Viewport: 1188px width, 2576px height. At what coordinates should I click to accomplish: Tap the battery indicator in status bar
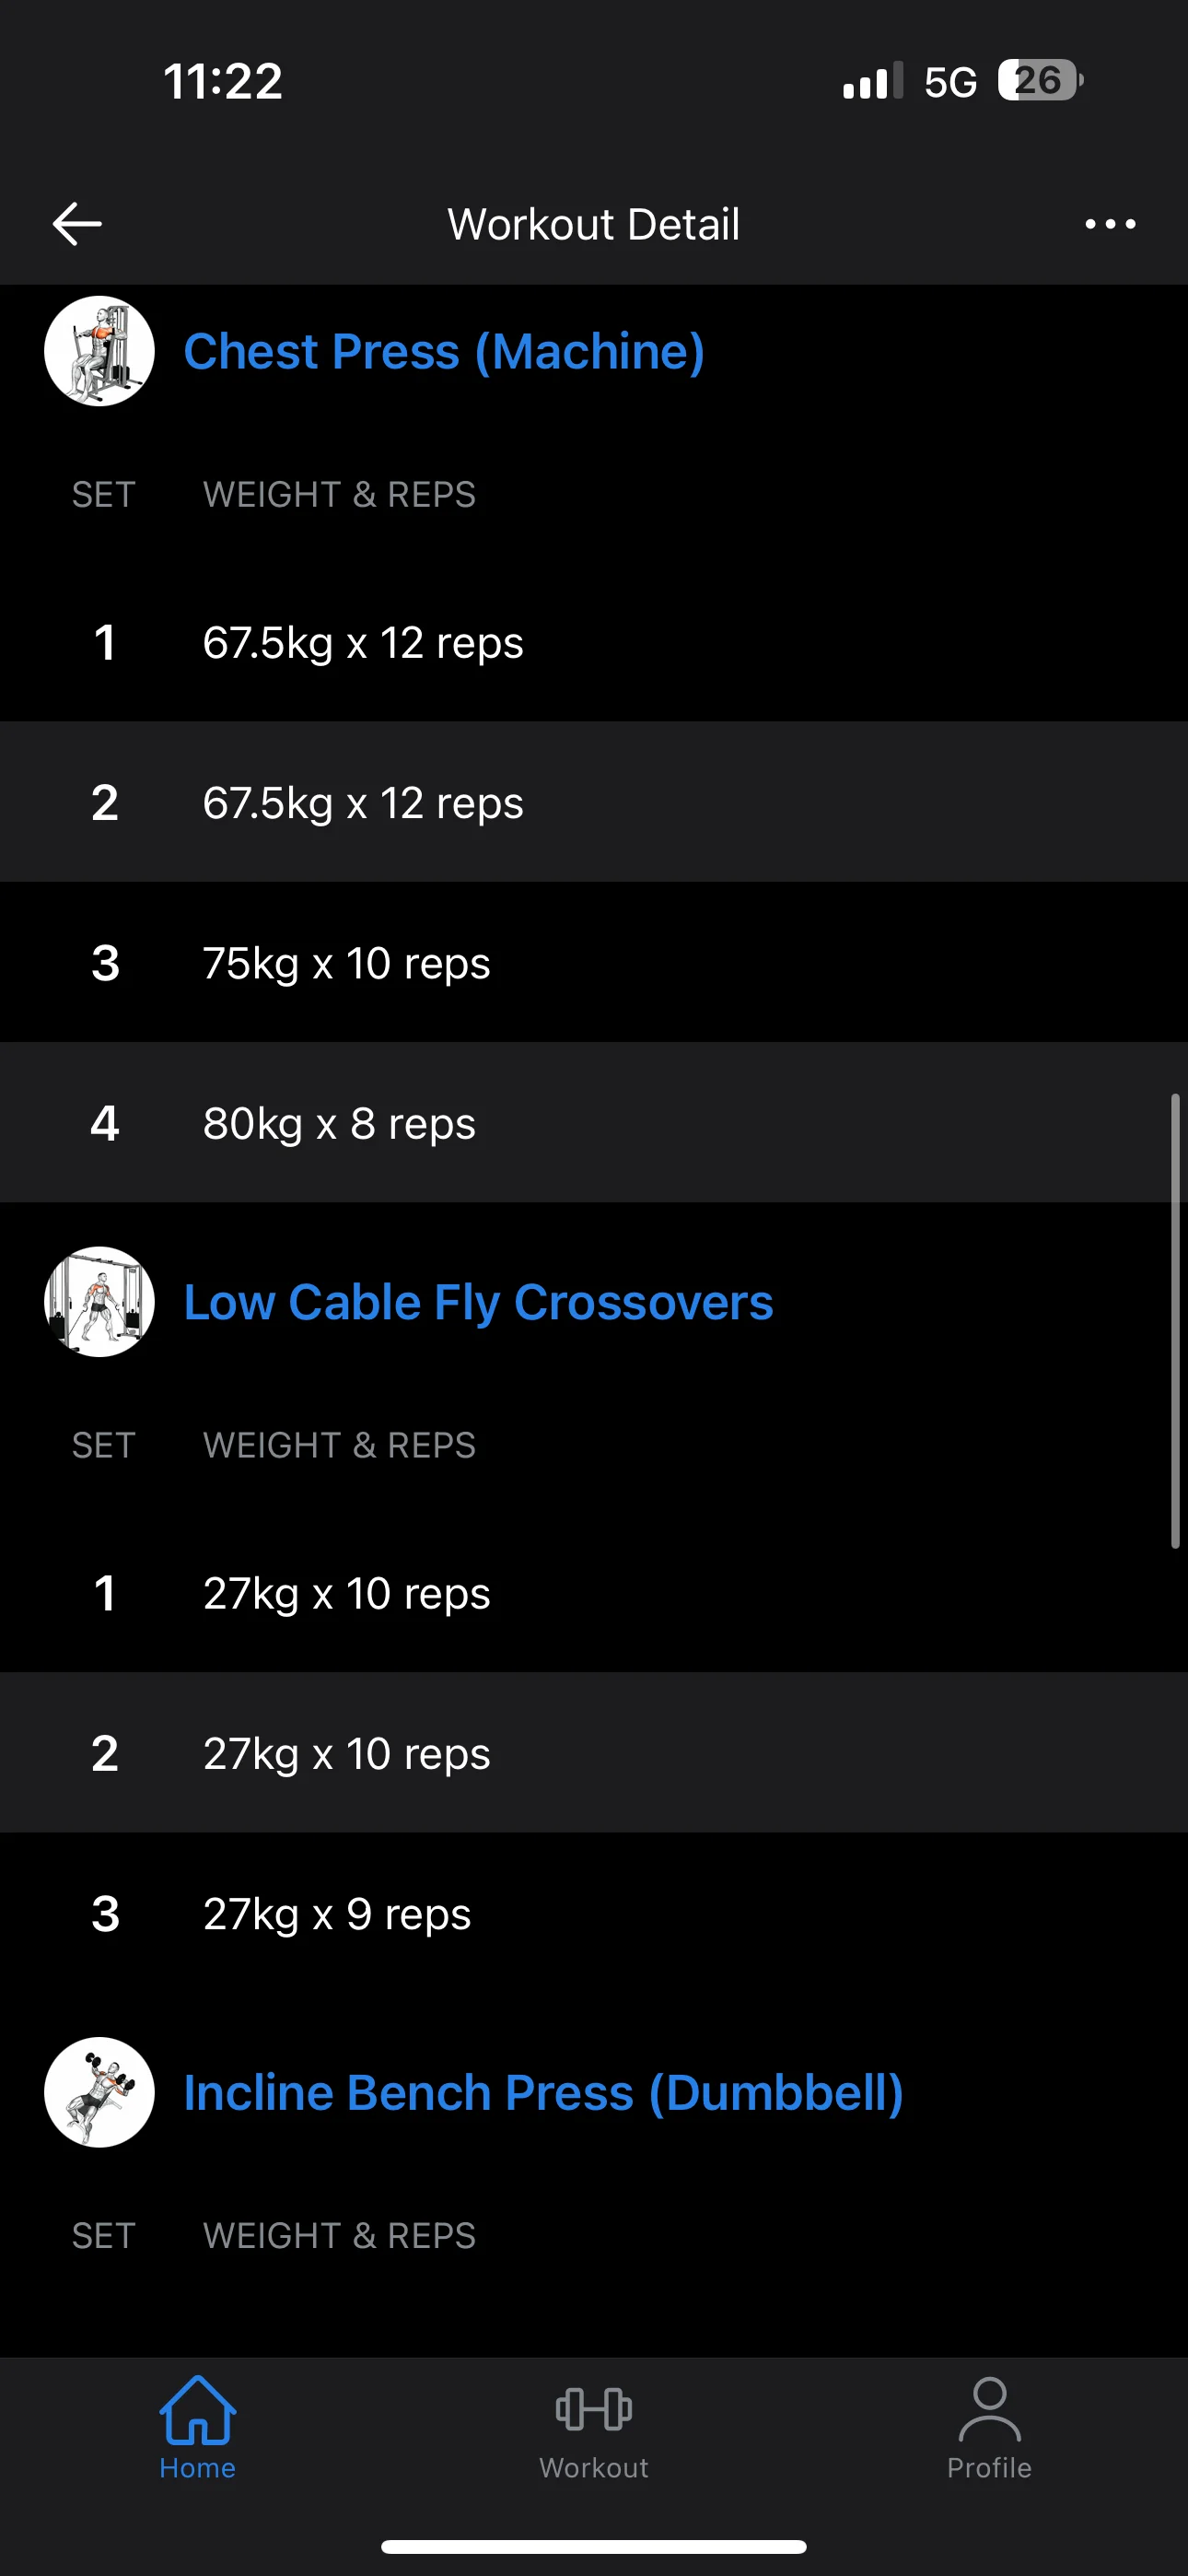pyautogui.click(x=1040, y=81)
